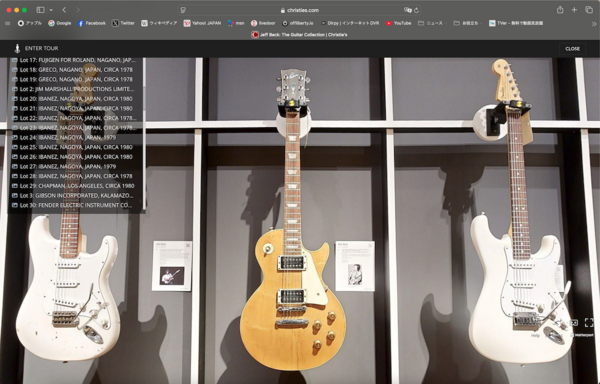This screenshot has width=600, height=384.
Task: Open the アップル bookmark
Action: tap(29, 23)
